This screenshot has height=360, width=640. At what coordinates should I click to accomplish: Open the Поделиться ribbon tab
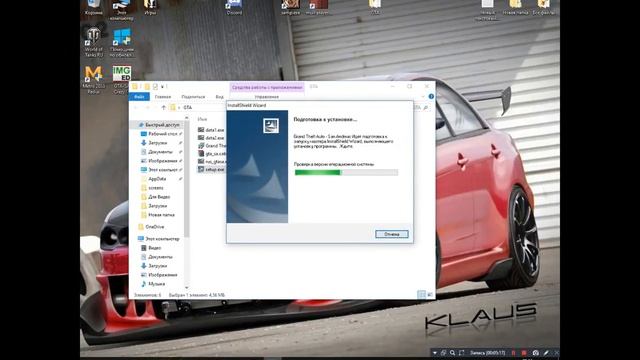tap(193, 97)
